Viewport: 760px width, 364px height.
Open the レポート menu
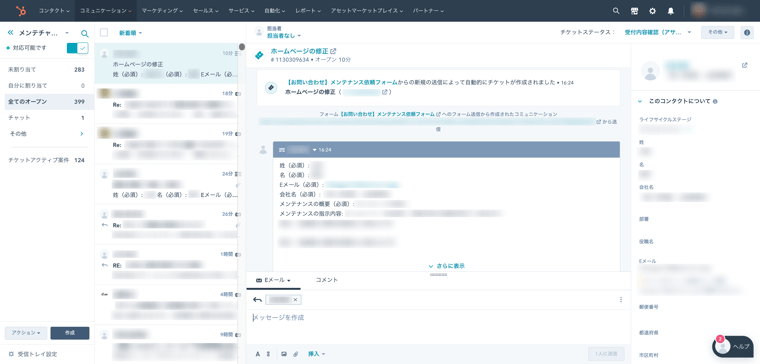(308, 11)
